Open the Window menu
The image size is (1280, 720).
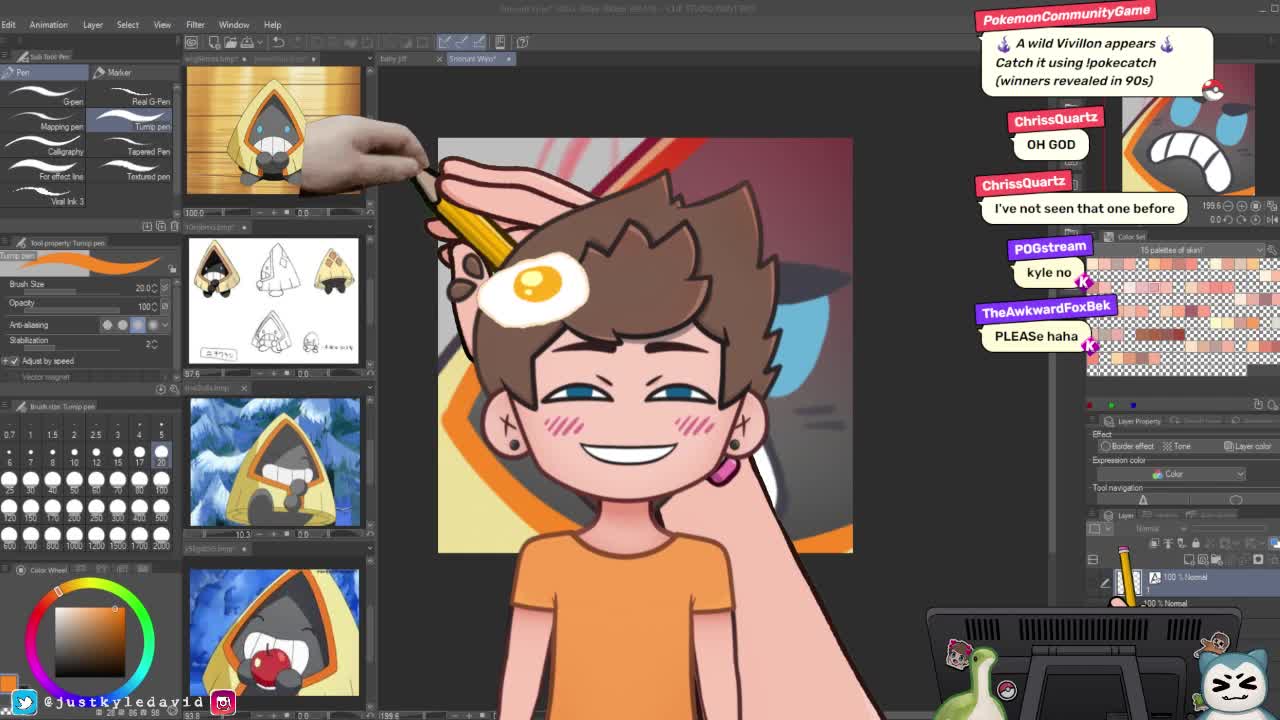[233, 25]
